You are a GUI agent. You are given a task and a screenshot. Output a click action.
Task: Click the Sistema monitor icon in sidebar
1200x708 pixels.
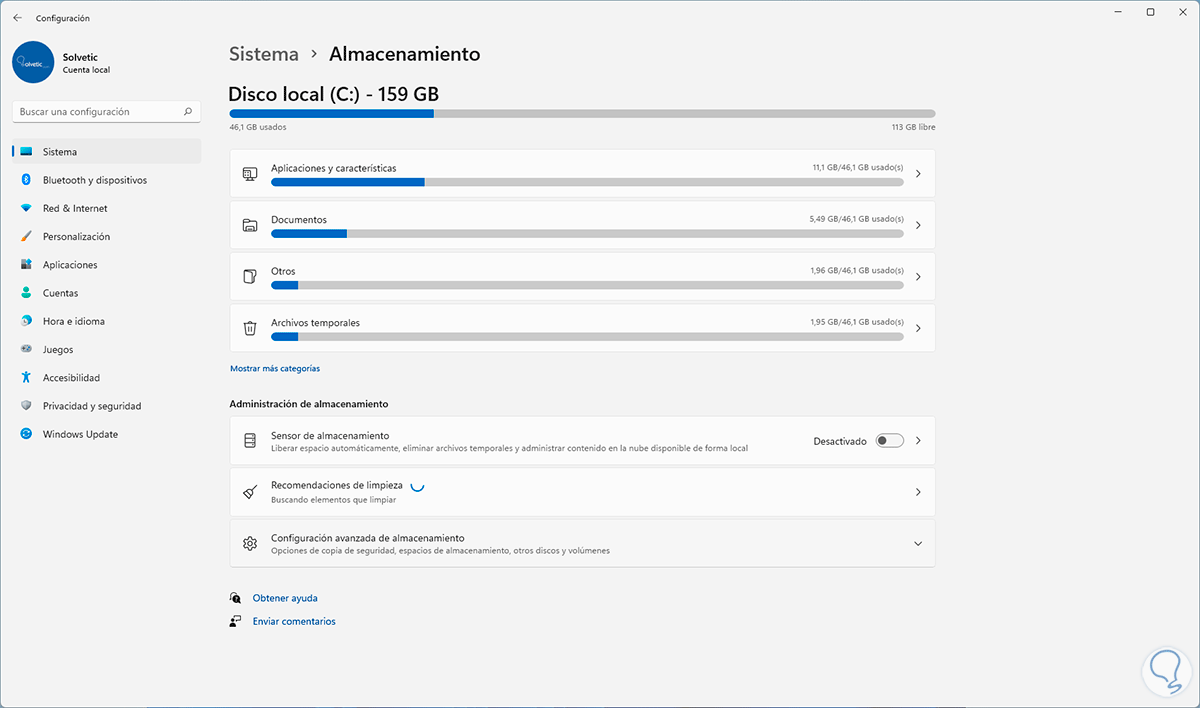tap(26, 152)
